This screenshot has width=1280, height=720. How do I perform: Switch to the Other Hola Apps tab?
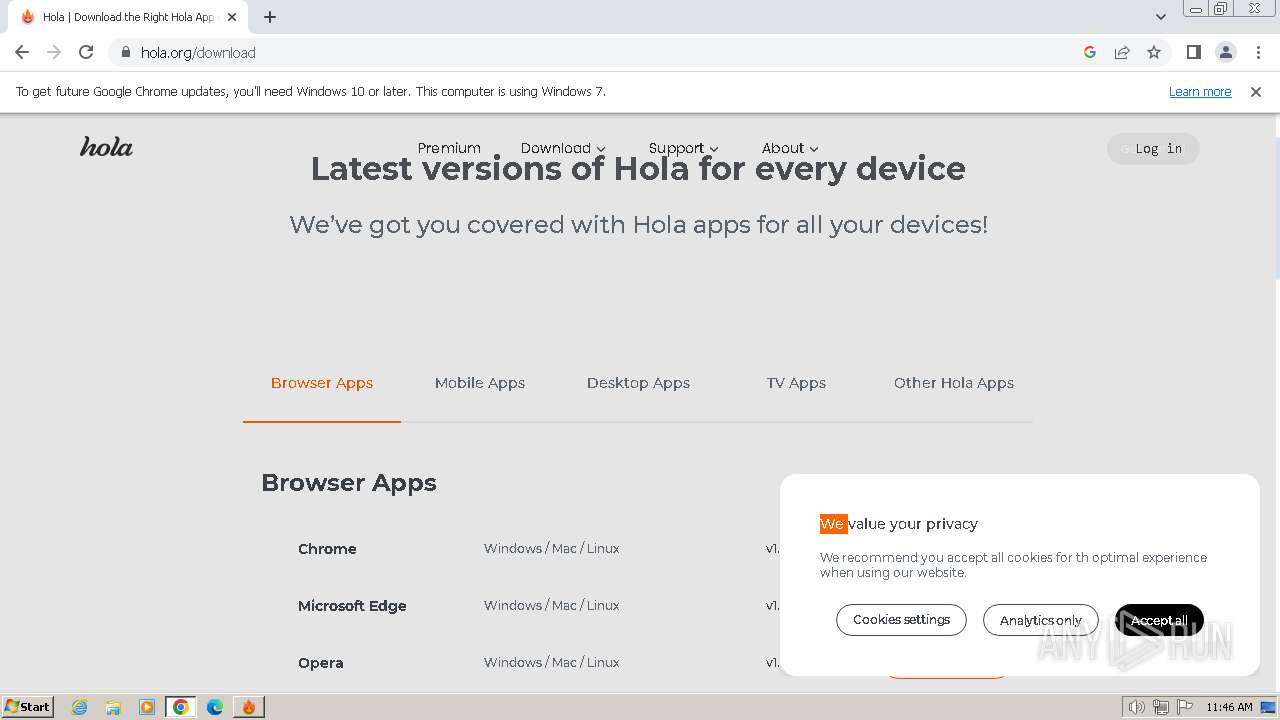click(x=954, y=383)
